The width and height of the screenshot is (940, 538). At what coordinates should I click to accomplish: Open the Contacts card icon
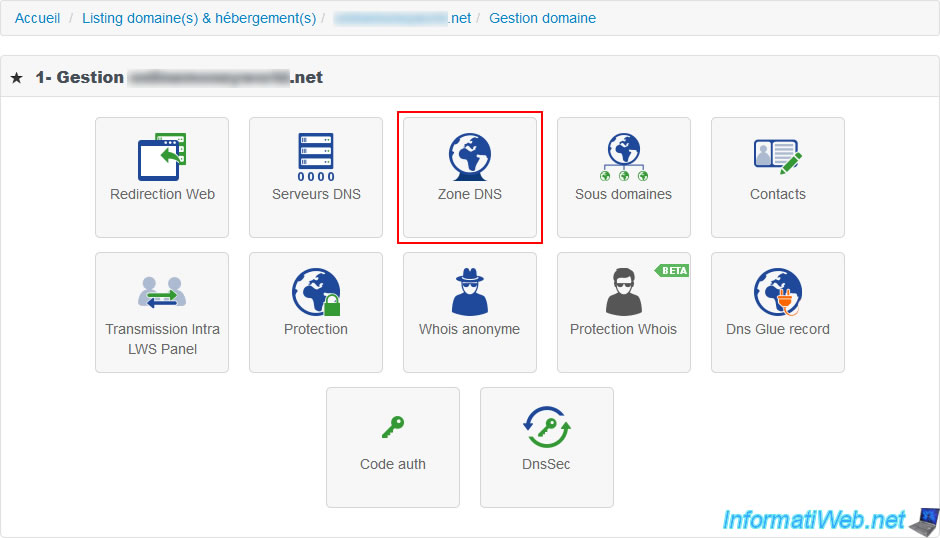[x=778, y=157]
